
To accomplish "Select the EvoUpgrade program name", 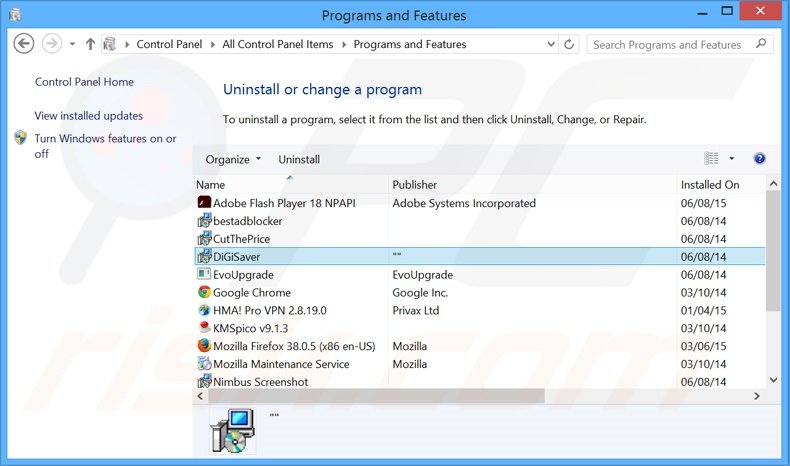I will pos(243,275).
